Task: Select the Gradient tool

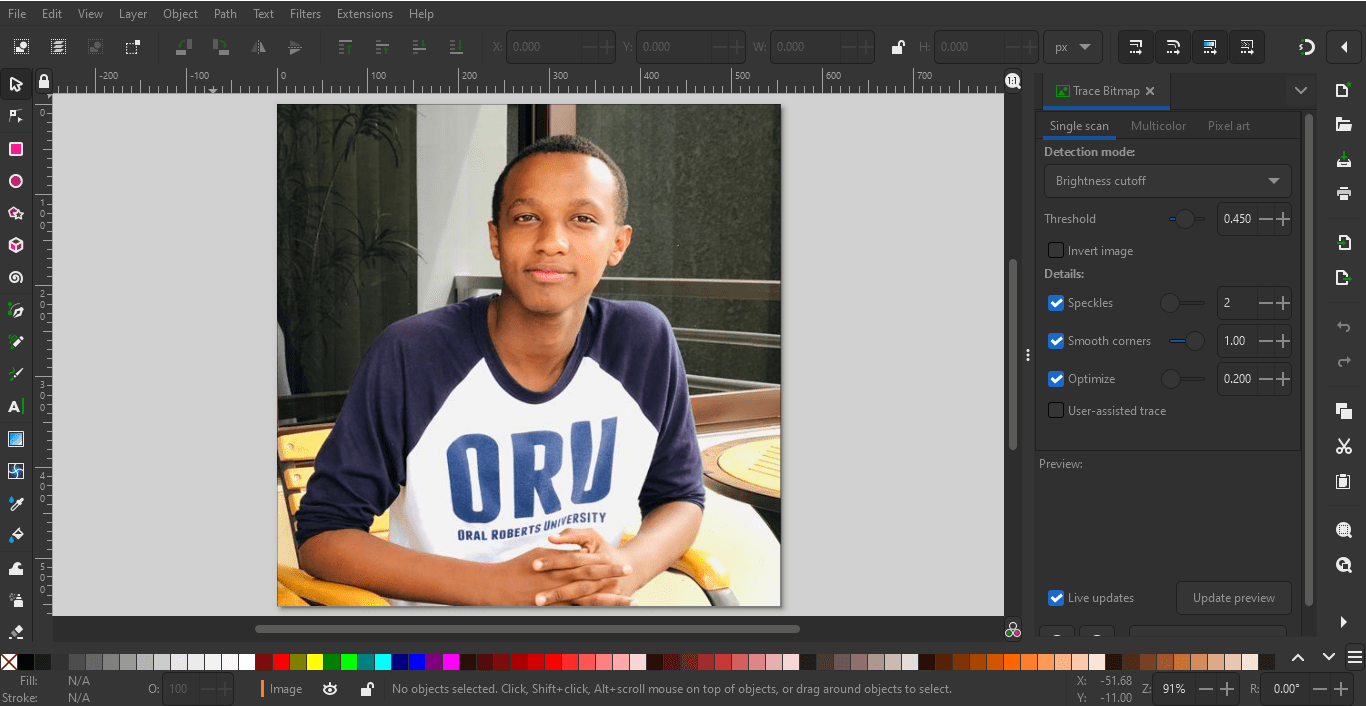Action: [x=16, y=439]
